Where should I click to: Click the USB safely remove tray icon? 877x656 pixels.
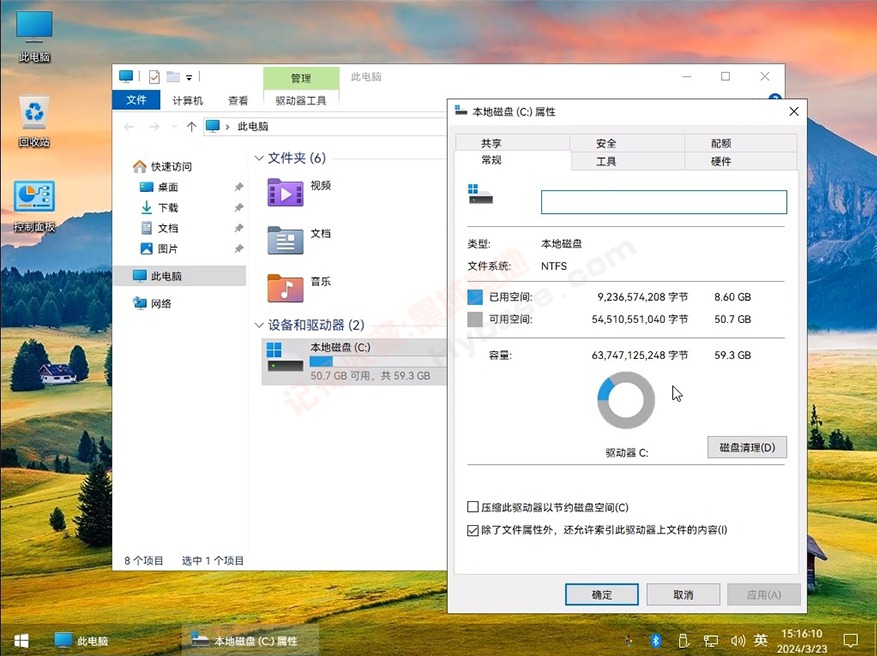683,640
